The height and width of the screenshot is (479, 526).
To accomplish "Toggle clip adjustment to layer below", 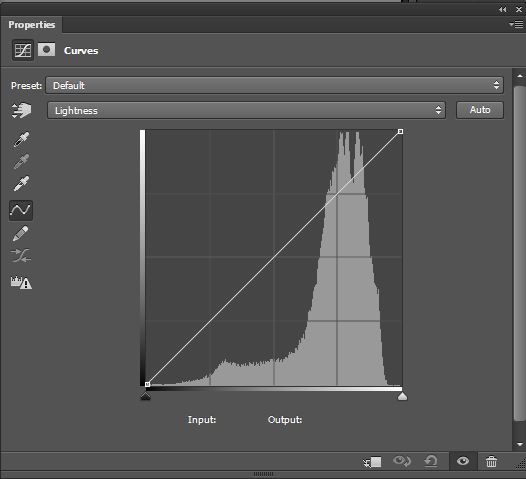I will [x=372, y=462].
